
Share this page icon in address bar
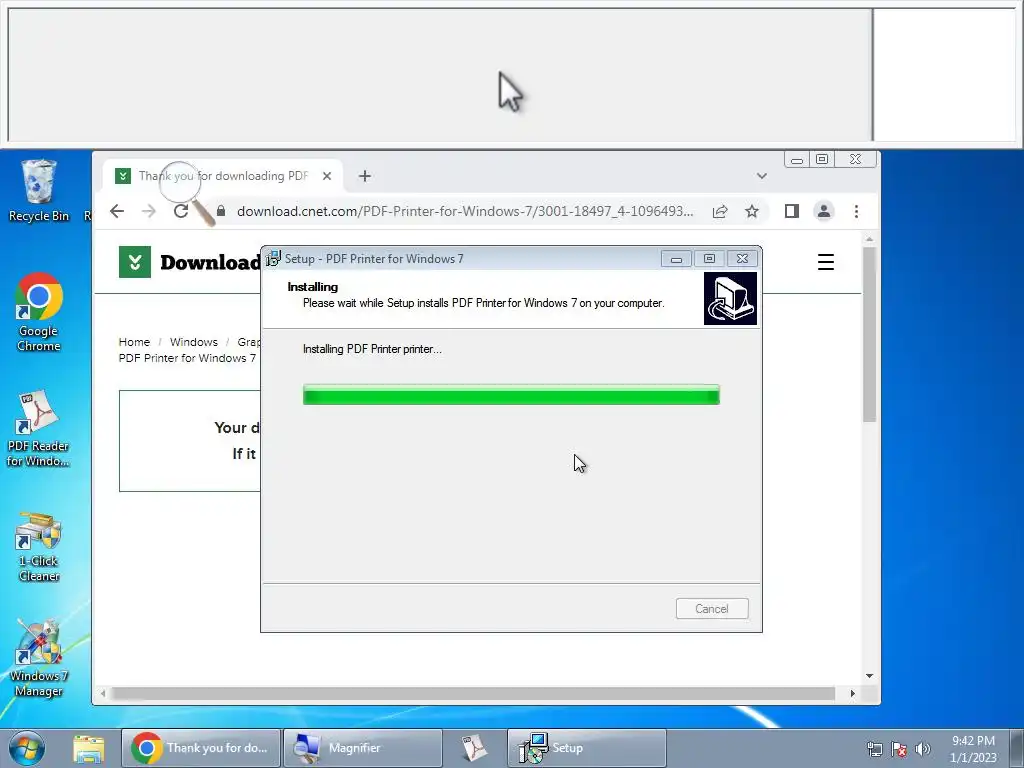point(720,211)
